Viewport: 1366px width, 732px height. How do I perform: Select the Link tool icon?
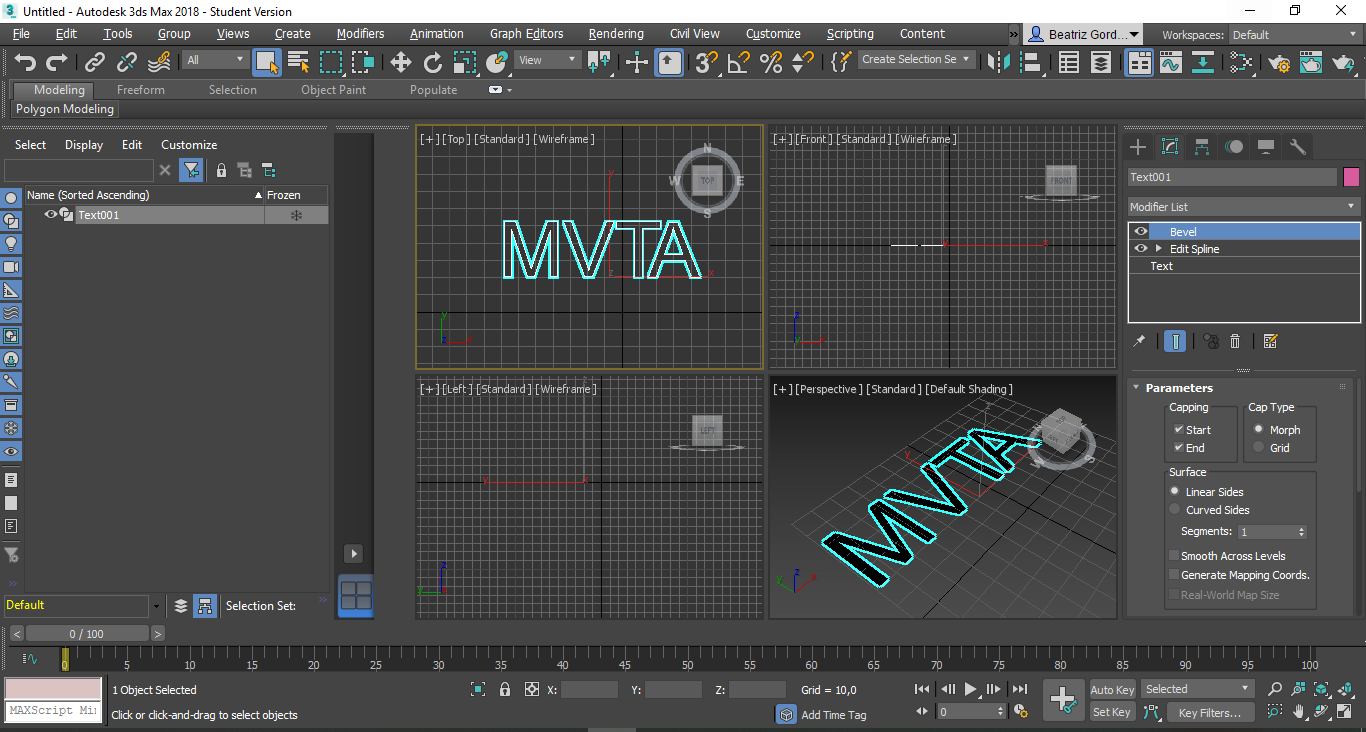(95, 62)
